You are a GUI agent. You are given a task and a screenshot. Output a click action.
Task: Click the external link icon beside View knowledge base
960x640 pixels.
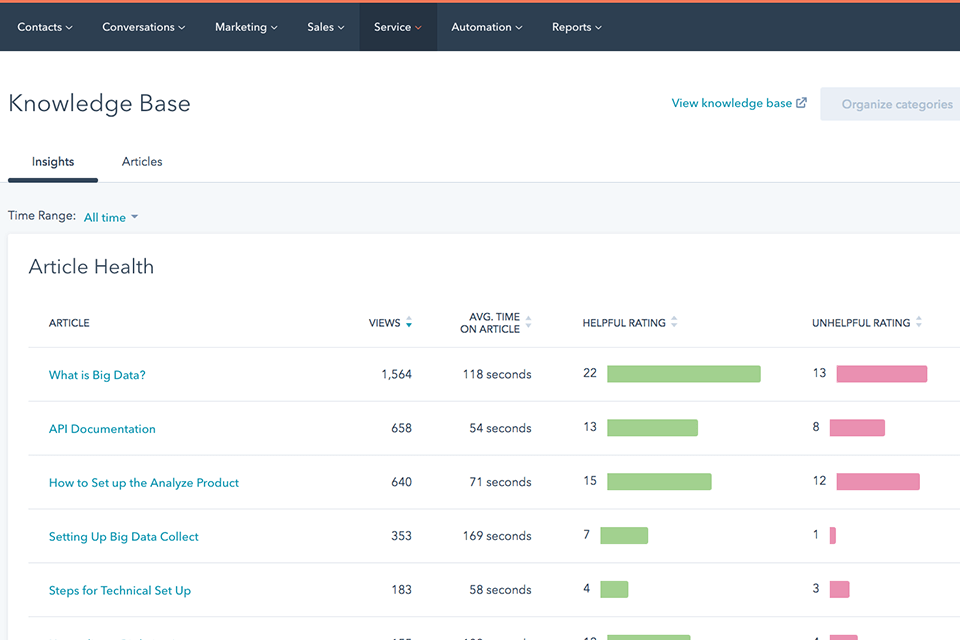(802, 102)
